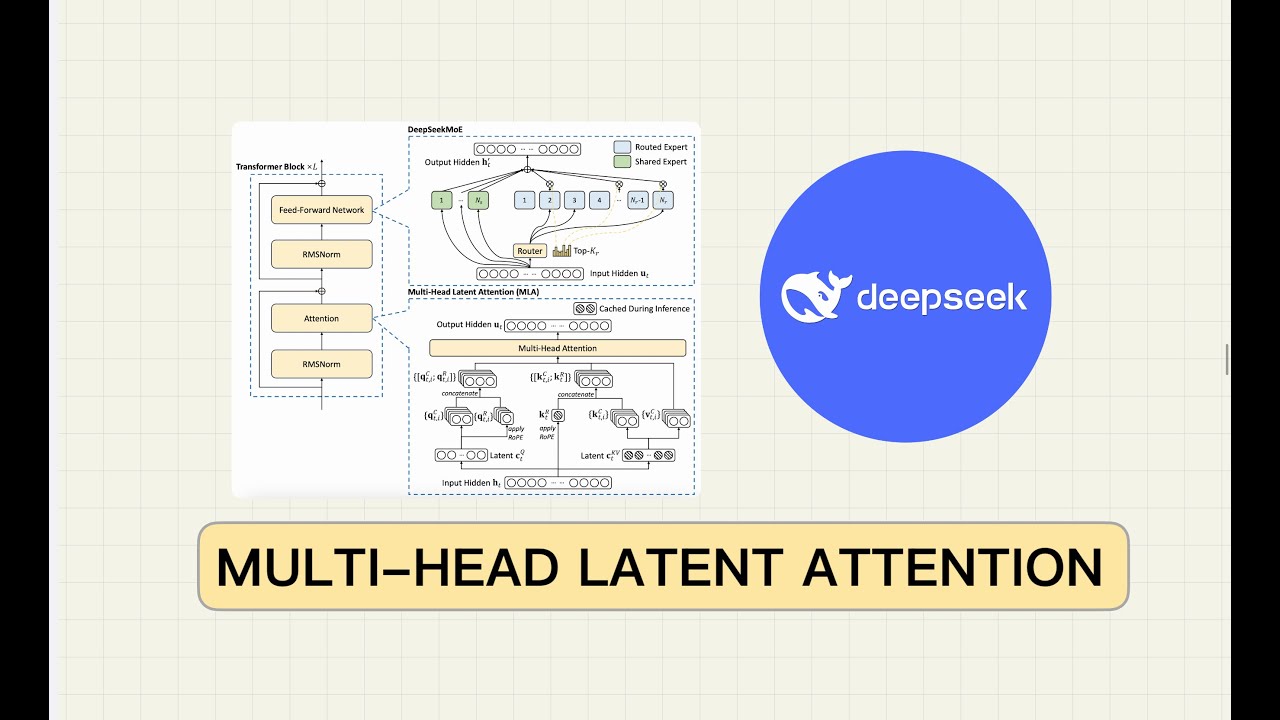This screenshot has width=1280, height=720.
Task: Select the MULTI-HEAD LATENT ATTENTION title banner
Action: click(x=663, y=566)
